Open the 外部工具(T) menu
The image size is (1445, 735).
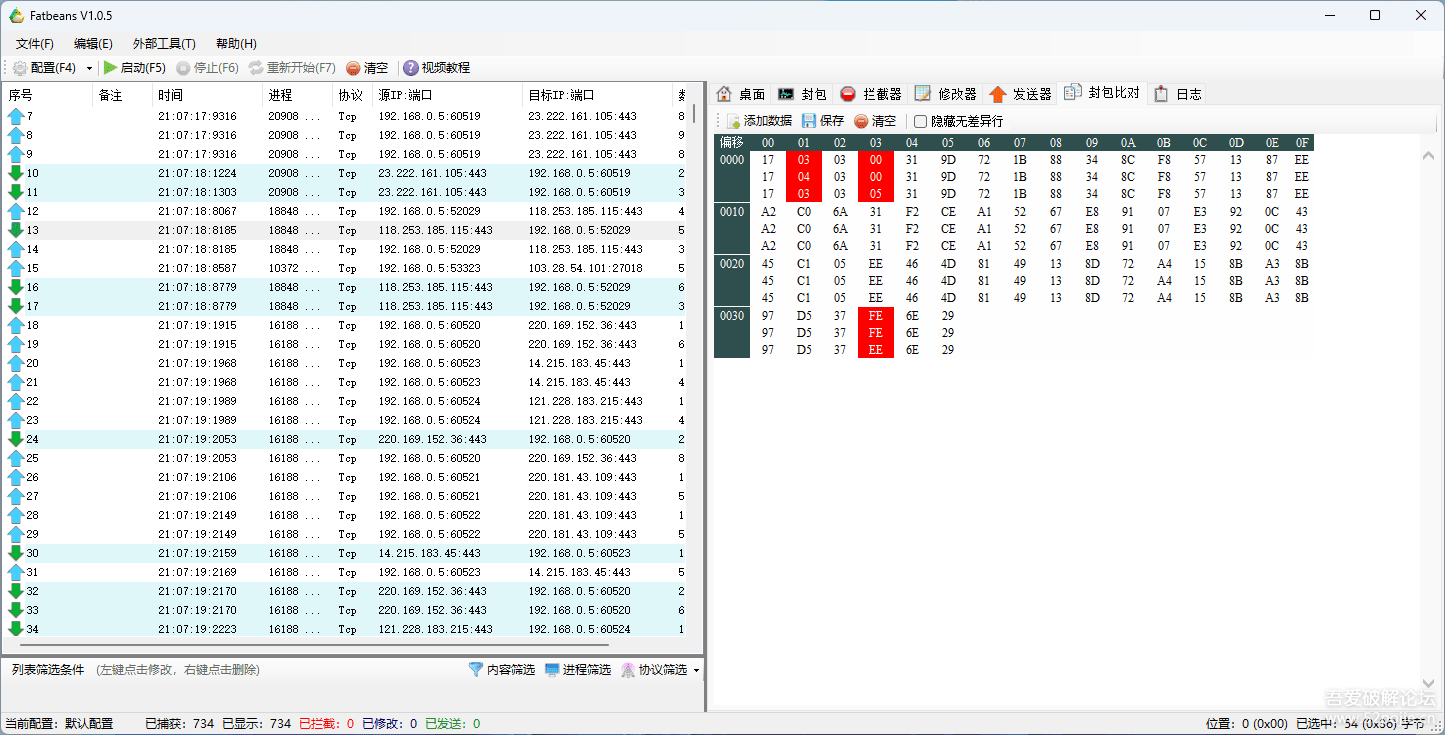(163, 43)
